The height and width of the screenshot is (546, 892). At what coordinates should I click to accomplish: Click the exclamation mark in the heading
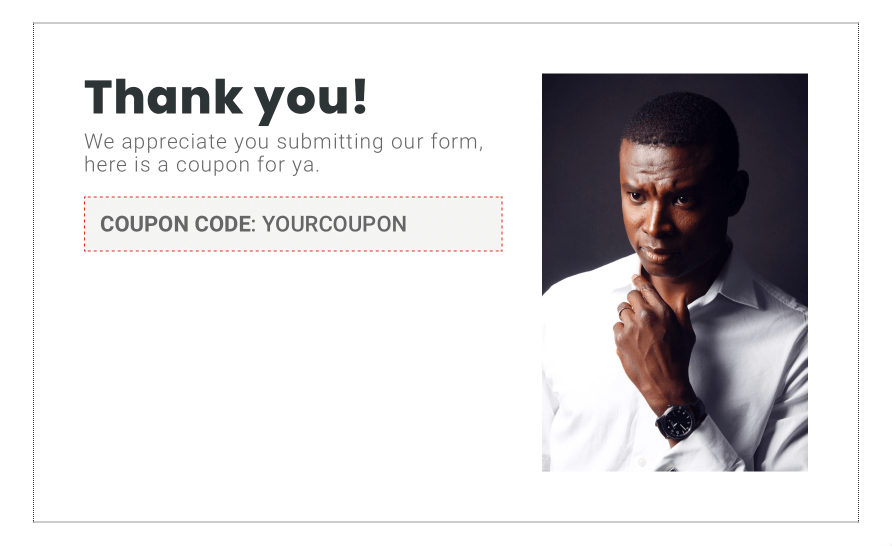pos(360,96)
